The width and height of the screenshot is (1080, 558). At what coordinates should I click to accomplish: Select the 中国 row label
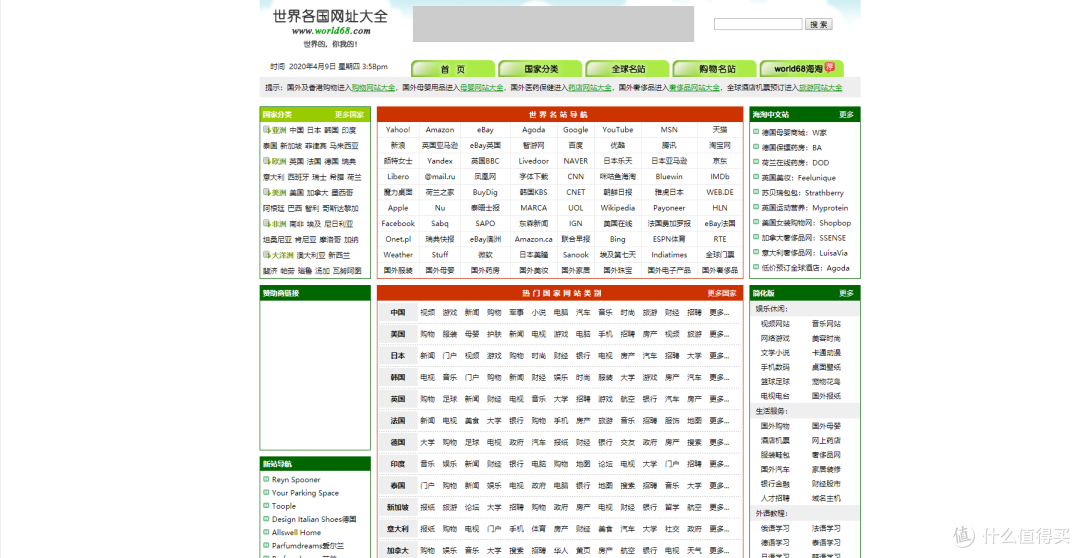coord(398,312)
